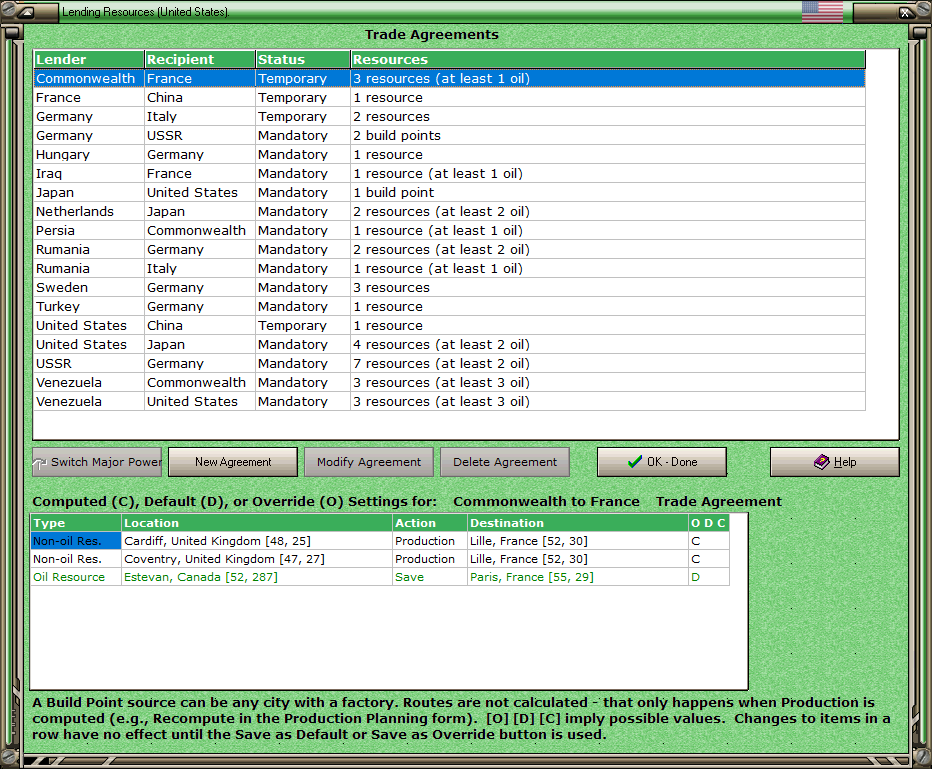This screenshot has height=769, width=932.
Task: Select the Hungary lender row
Action: [449, 155]
